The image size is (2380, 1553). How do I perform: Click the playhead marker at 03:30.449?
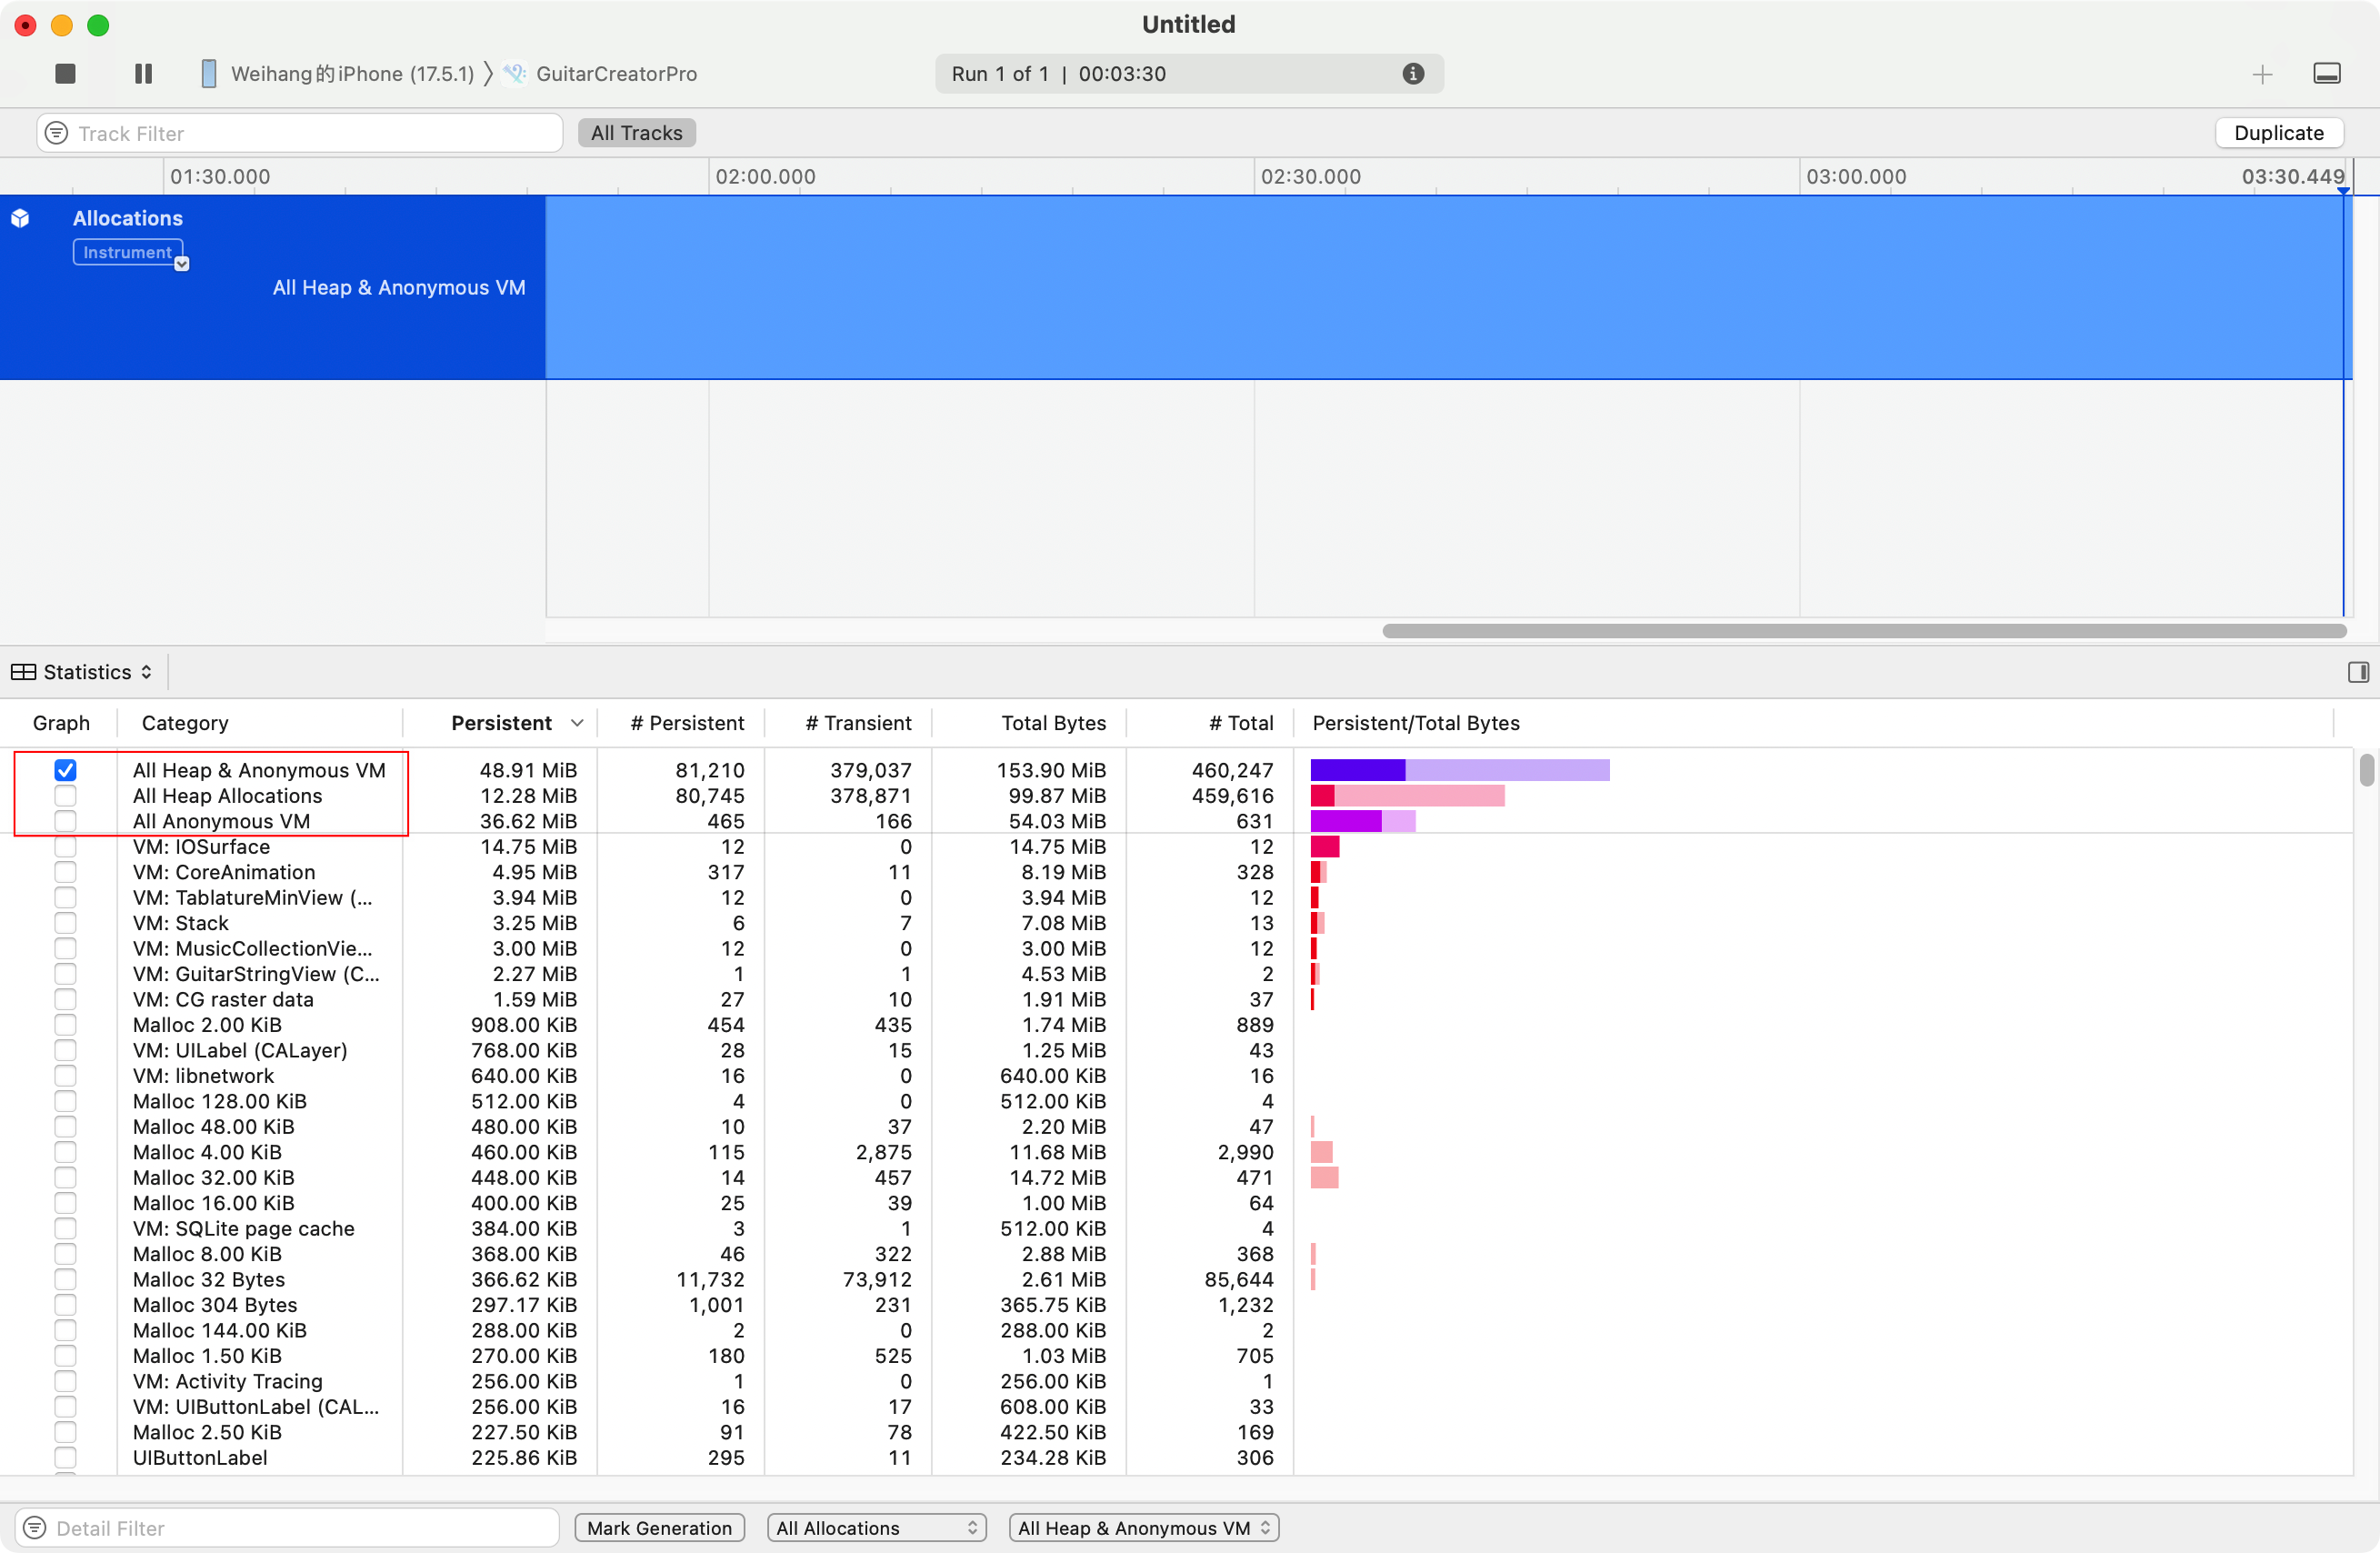coord(2343,190)
